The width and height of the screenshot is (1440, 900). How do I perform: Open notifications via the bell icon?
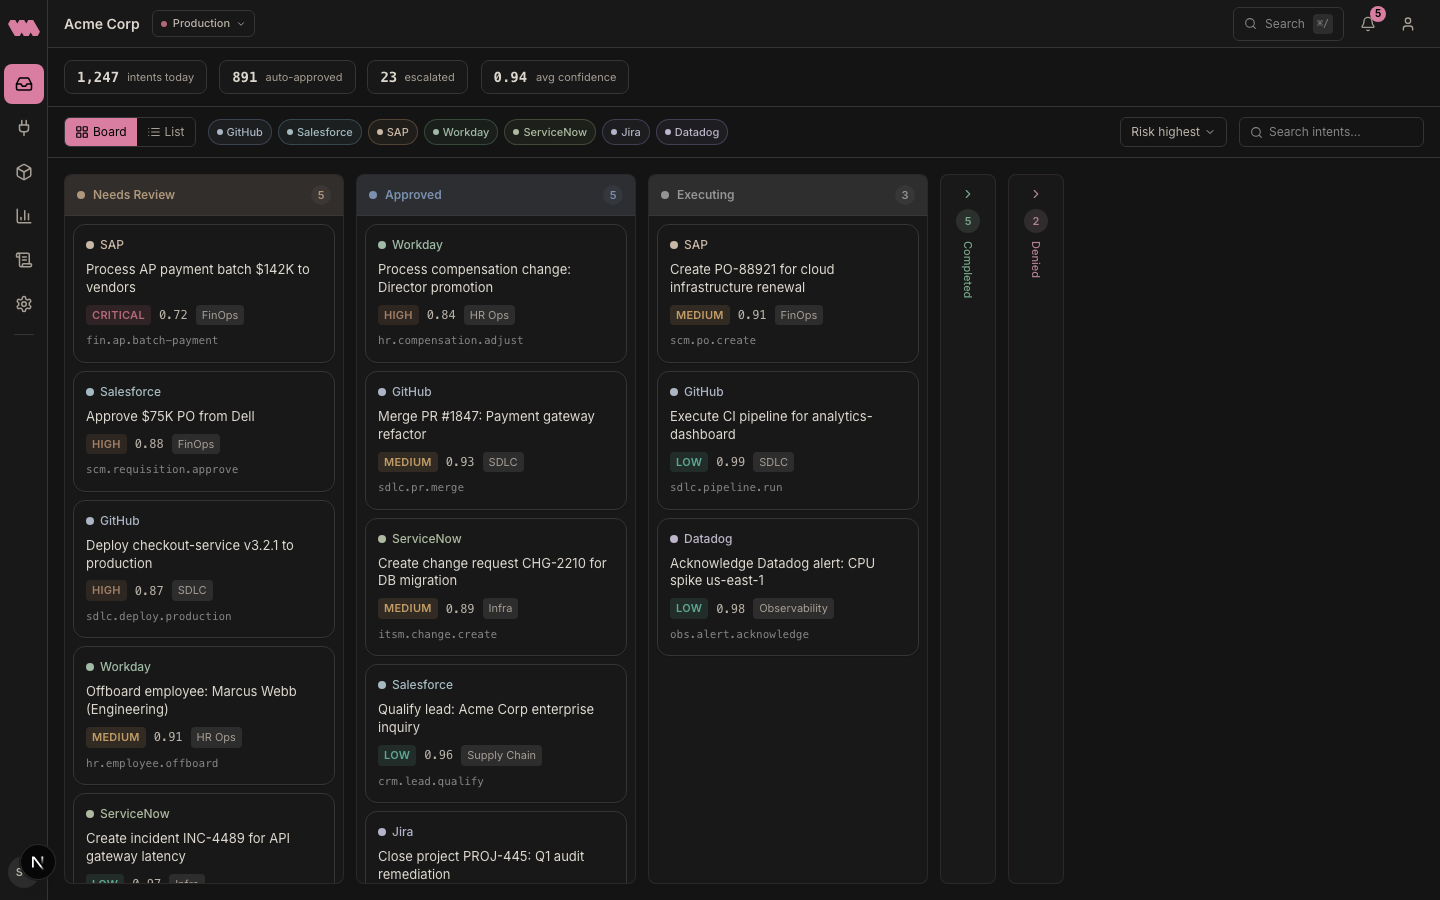(x=1368, y=23)
